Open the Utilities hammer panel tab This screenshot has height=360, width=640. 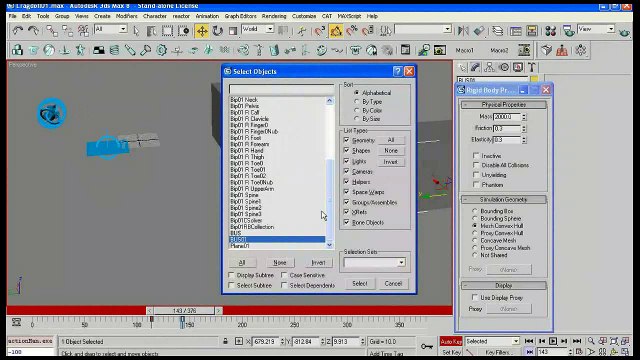point(531,67)
